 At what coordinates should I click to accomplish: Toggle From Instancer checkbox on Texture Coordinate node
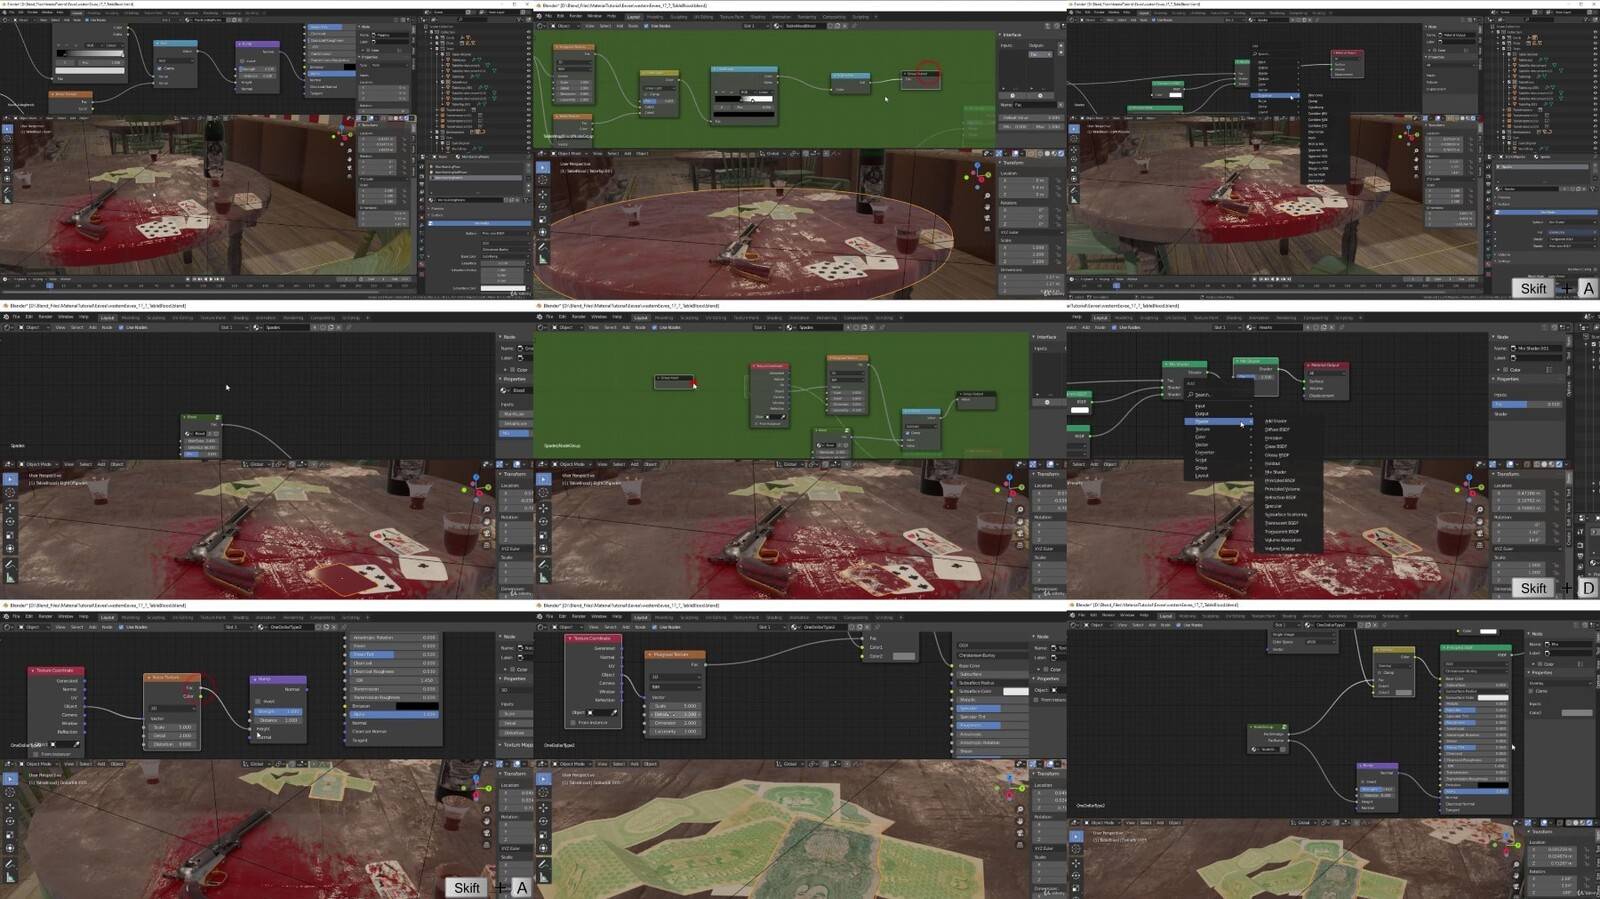point(36,754)
